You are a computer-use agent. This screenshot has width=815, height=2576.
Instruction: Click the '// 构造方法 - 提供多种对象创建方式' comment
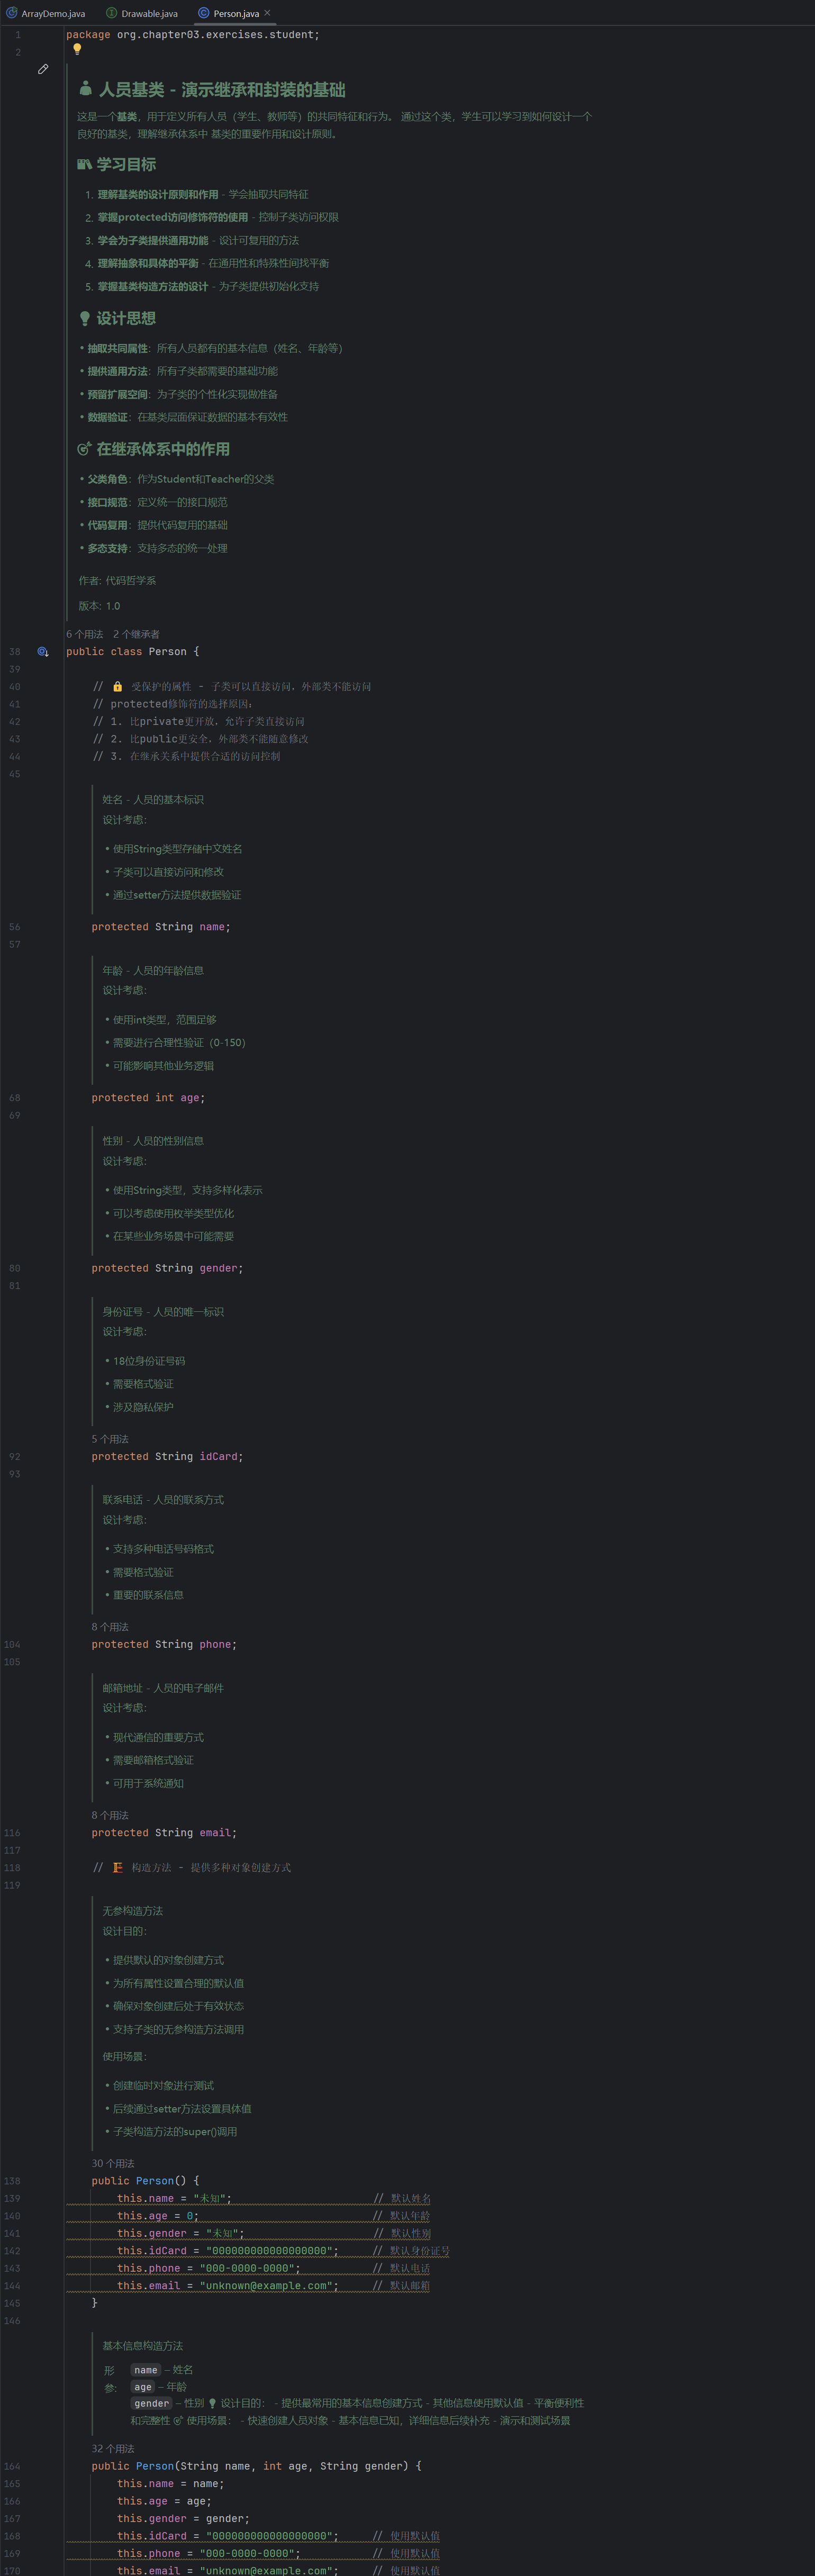(x=192, y=1868)
